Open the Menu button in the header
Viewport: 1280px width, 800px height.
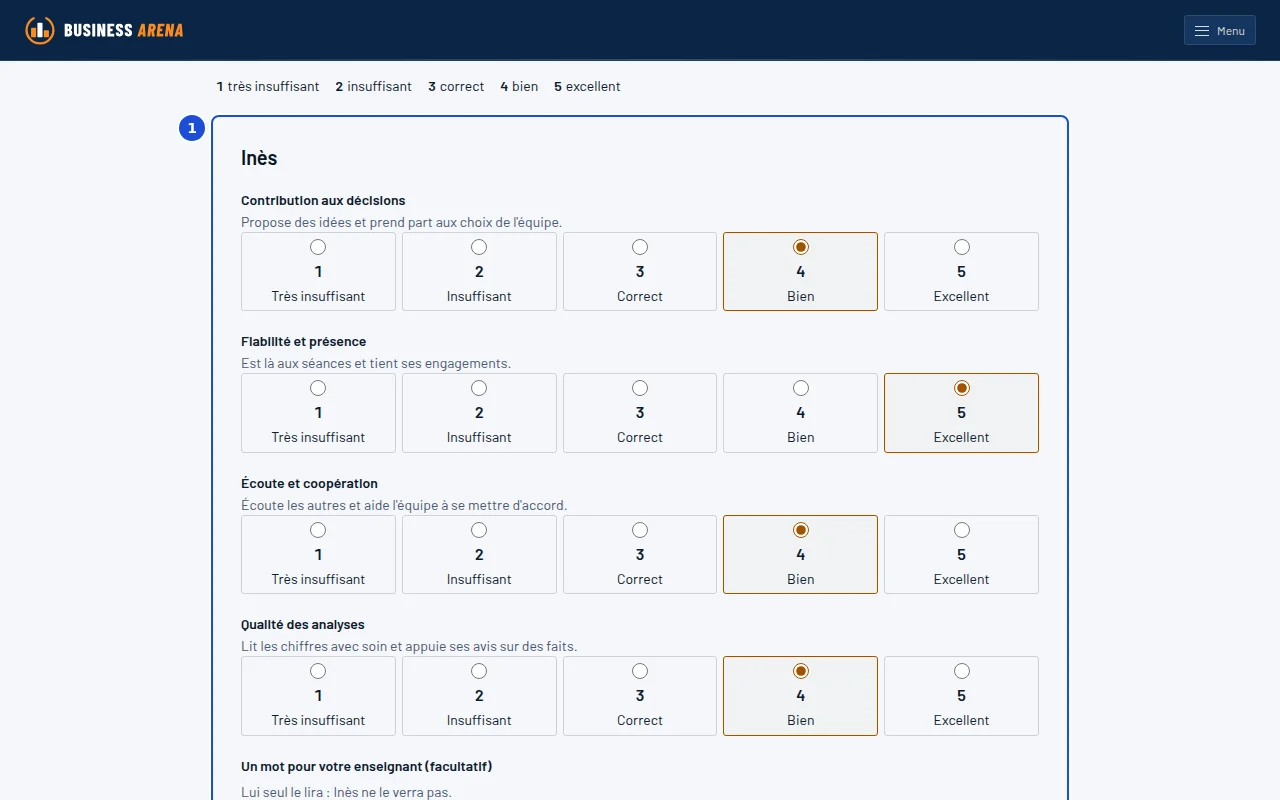click(x=1219, y=30)
